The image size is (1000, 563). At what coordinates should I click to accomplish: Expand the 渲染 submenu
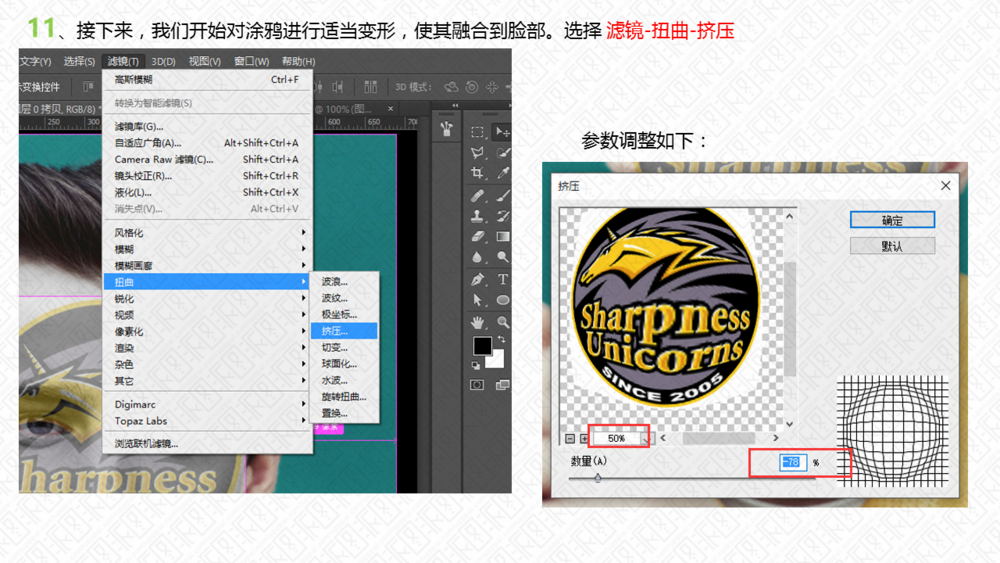point(208,348)
